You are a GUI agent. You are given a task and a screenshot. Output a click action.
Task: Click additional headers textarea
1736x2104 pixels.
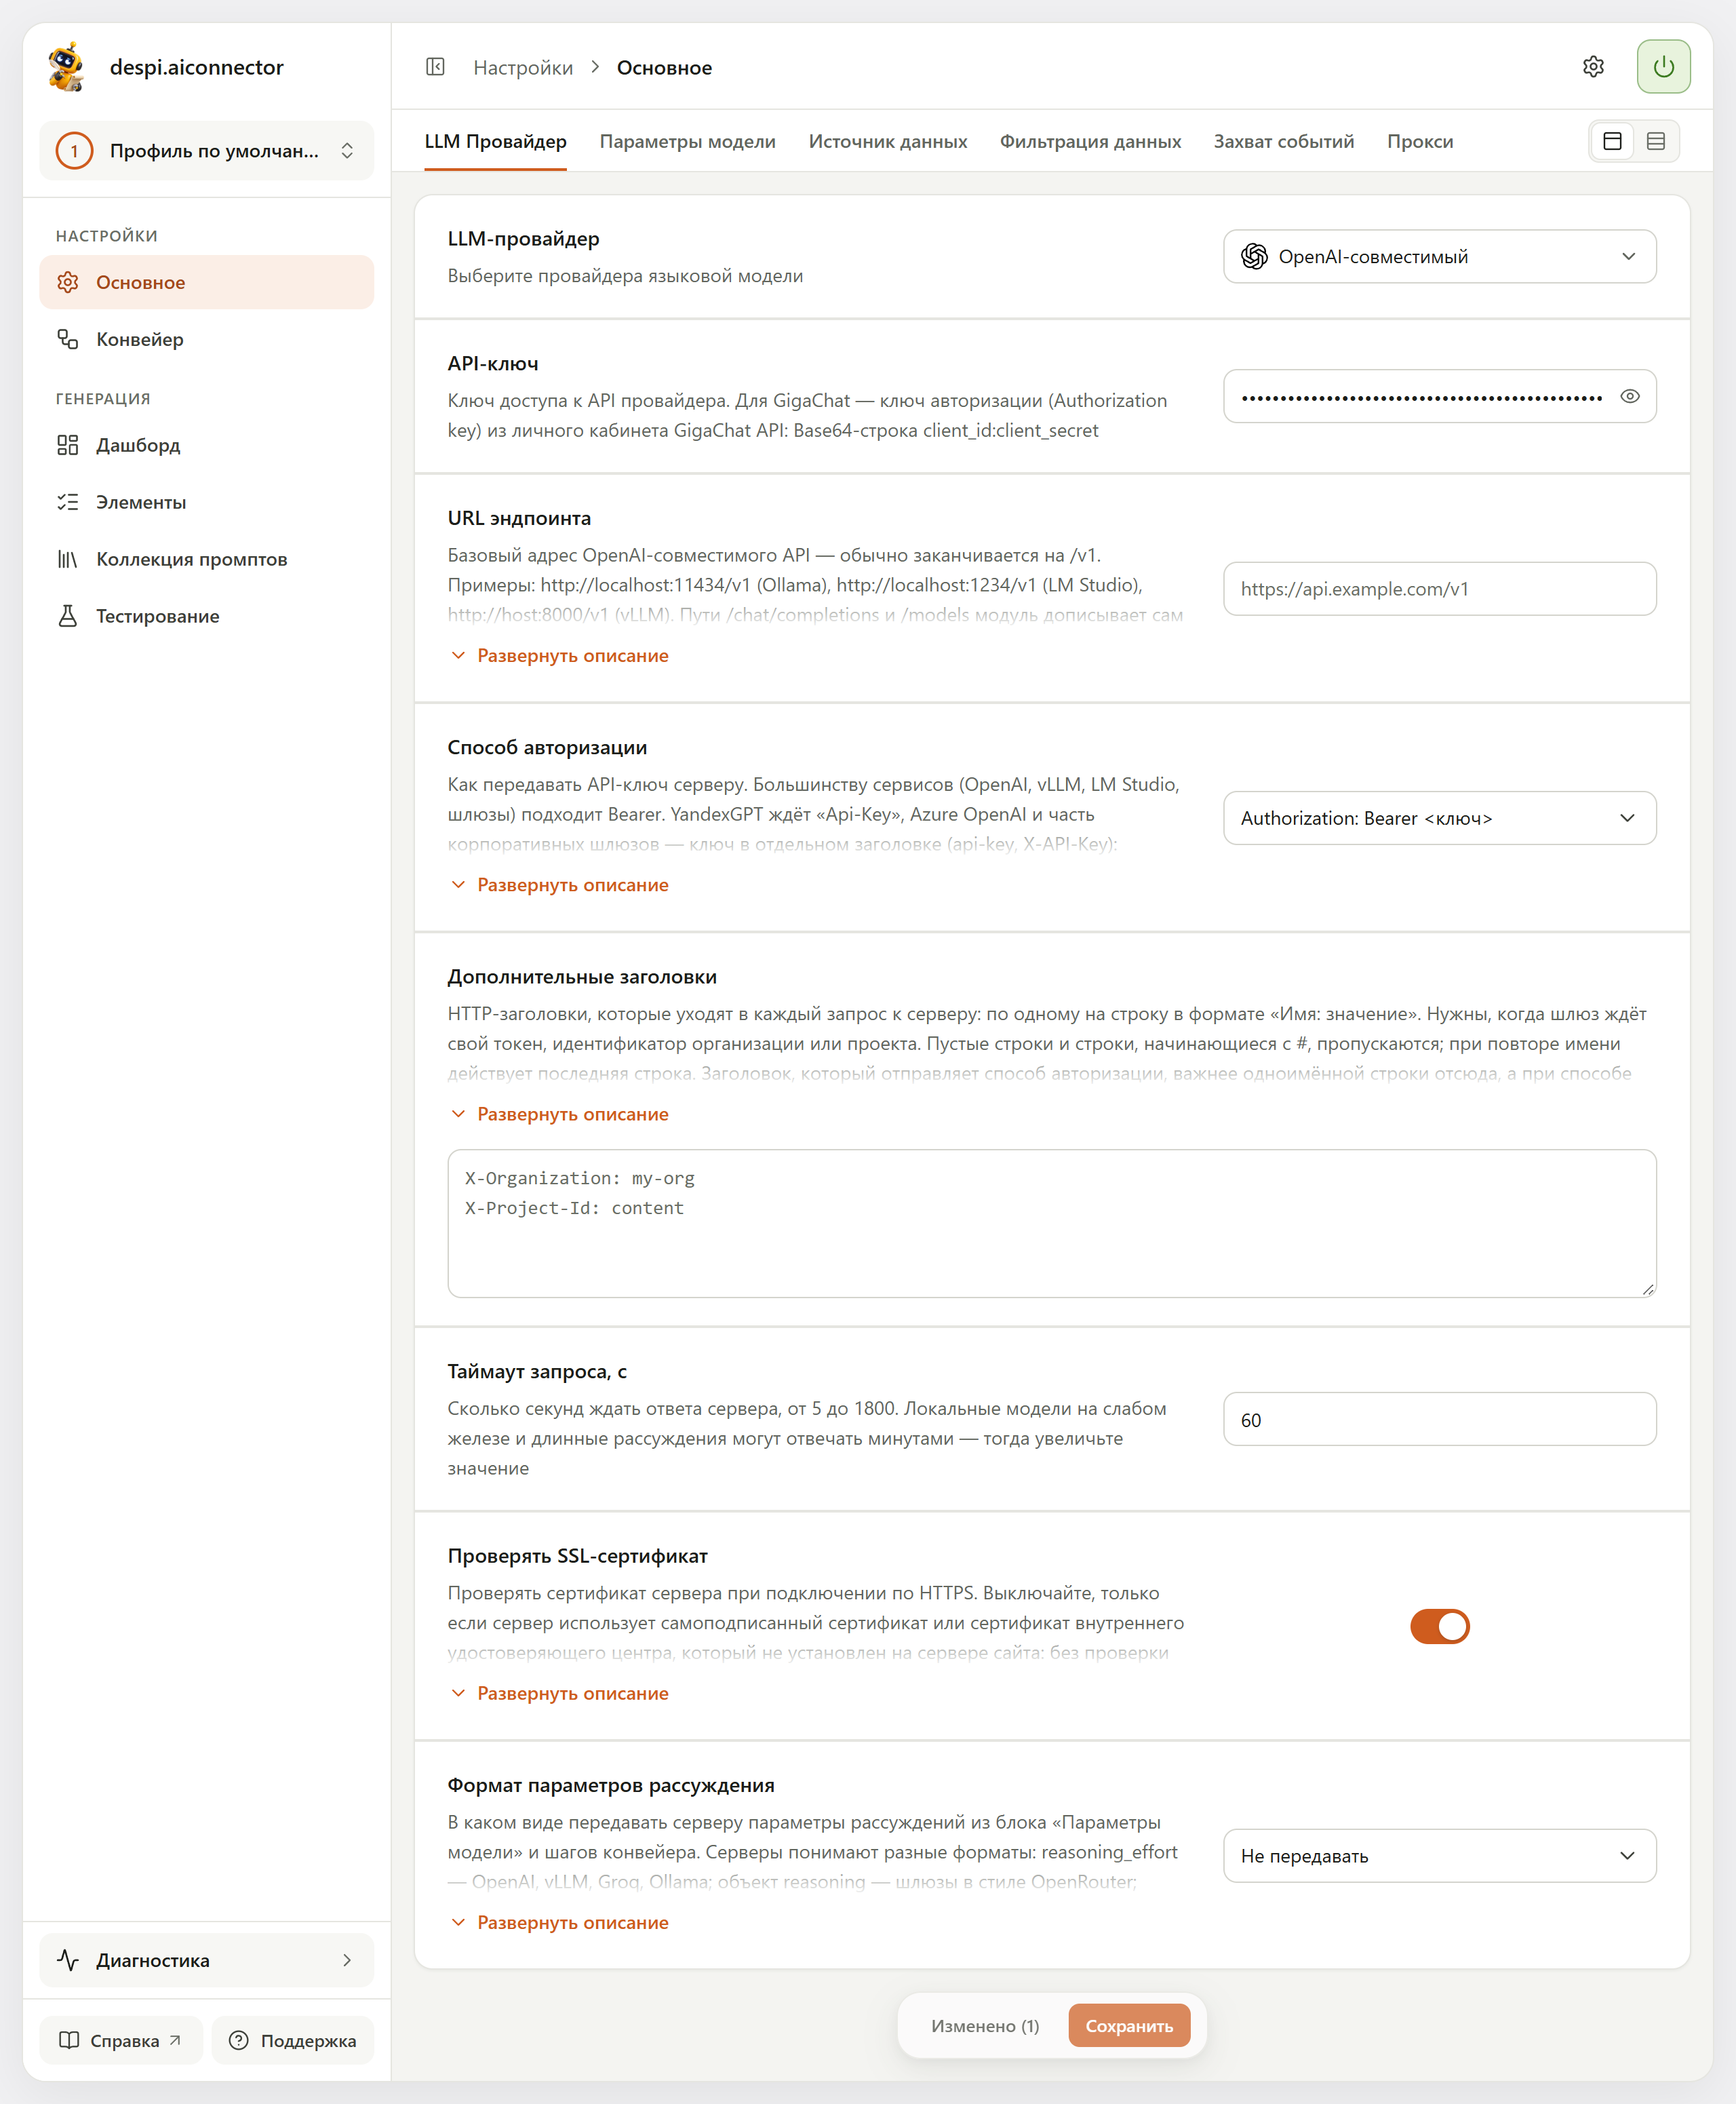tap(1051, 1224)
